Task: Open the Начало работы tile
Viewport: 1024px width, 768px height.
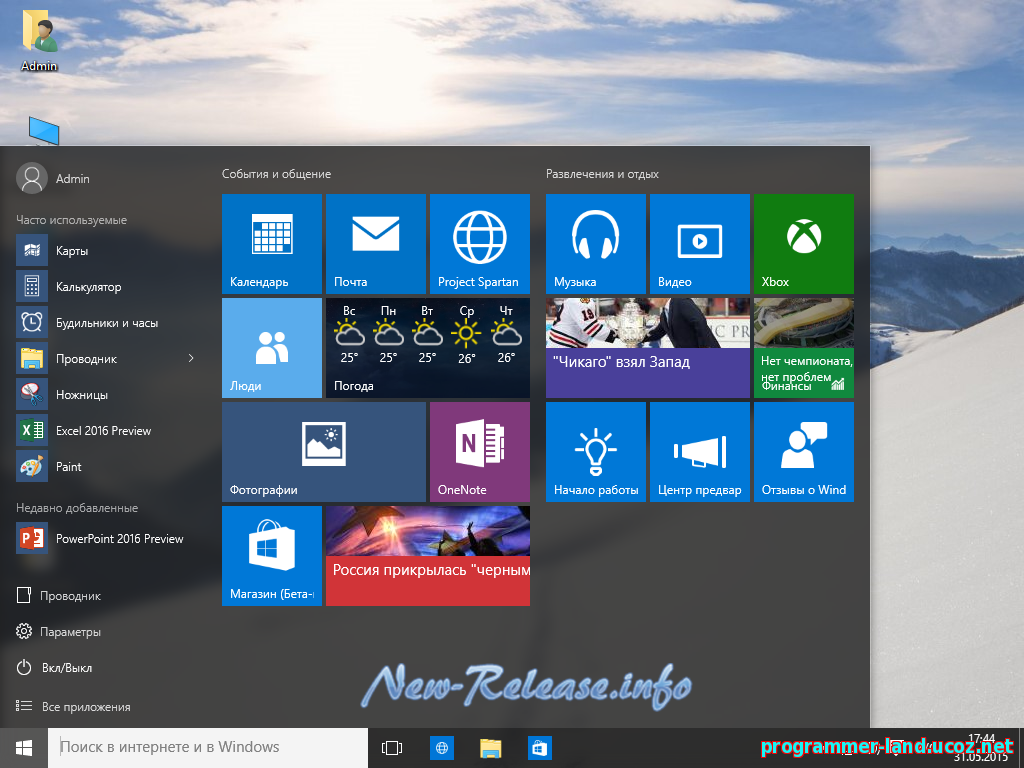Action: tap(596, 452)
